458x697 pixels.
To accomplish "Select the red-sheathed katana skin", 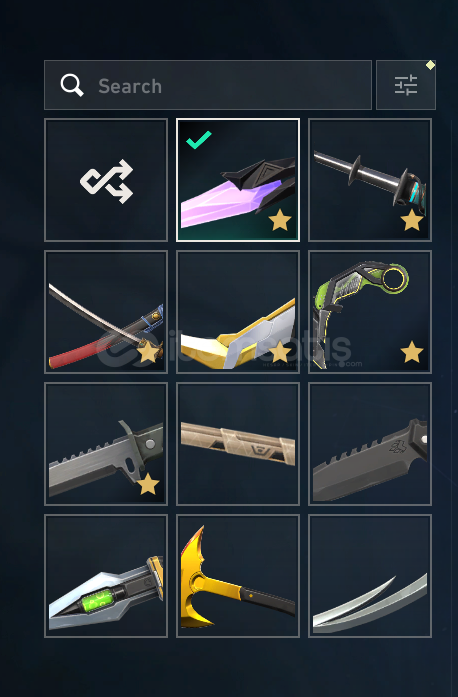I will [106, 312].
